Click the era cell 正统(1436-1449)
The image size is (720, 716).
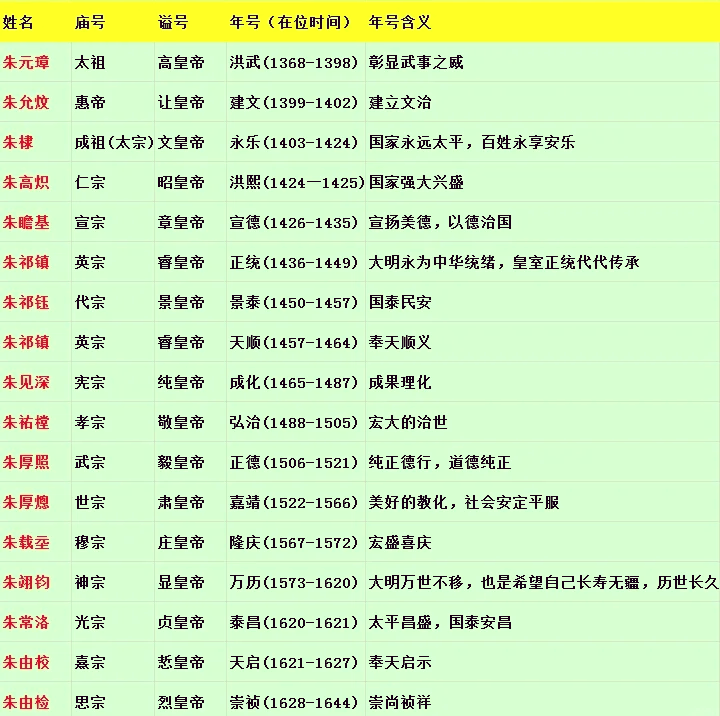point(293,262)
